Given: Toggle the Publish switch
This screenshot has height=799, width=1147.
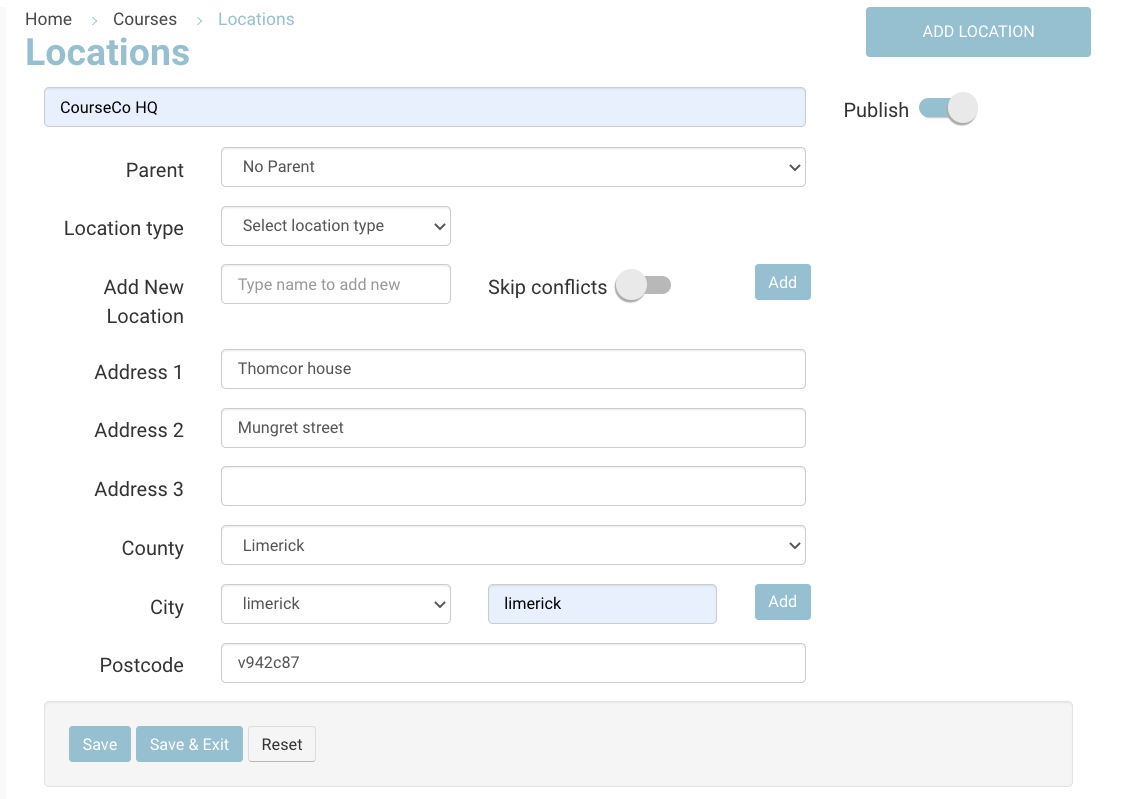Looking at the screenshot, I should 947,109.
